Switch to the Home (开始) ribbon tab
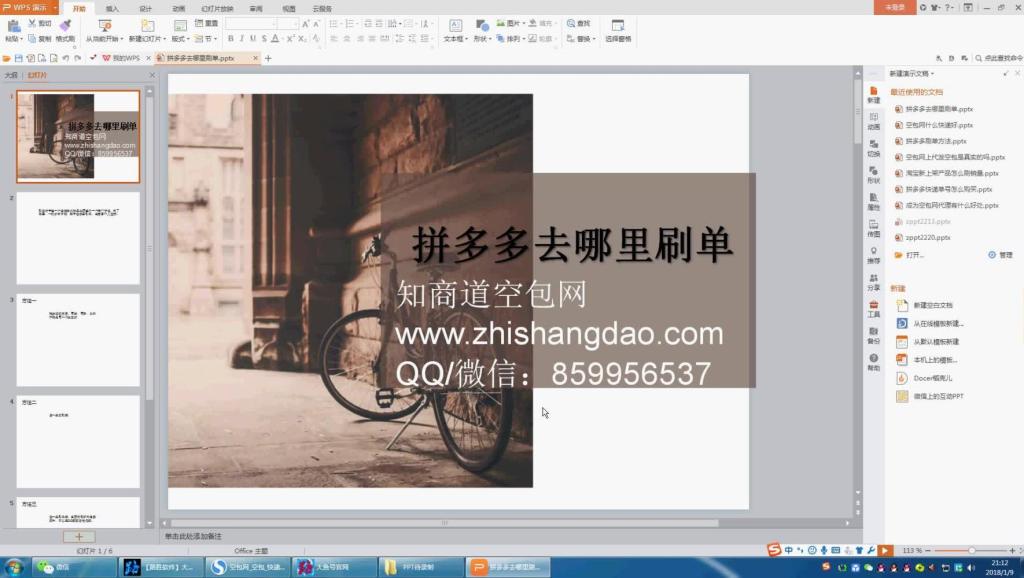The height and width of the screenshot is (578, 1024). click(x=79, y=8)
